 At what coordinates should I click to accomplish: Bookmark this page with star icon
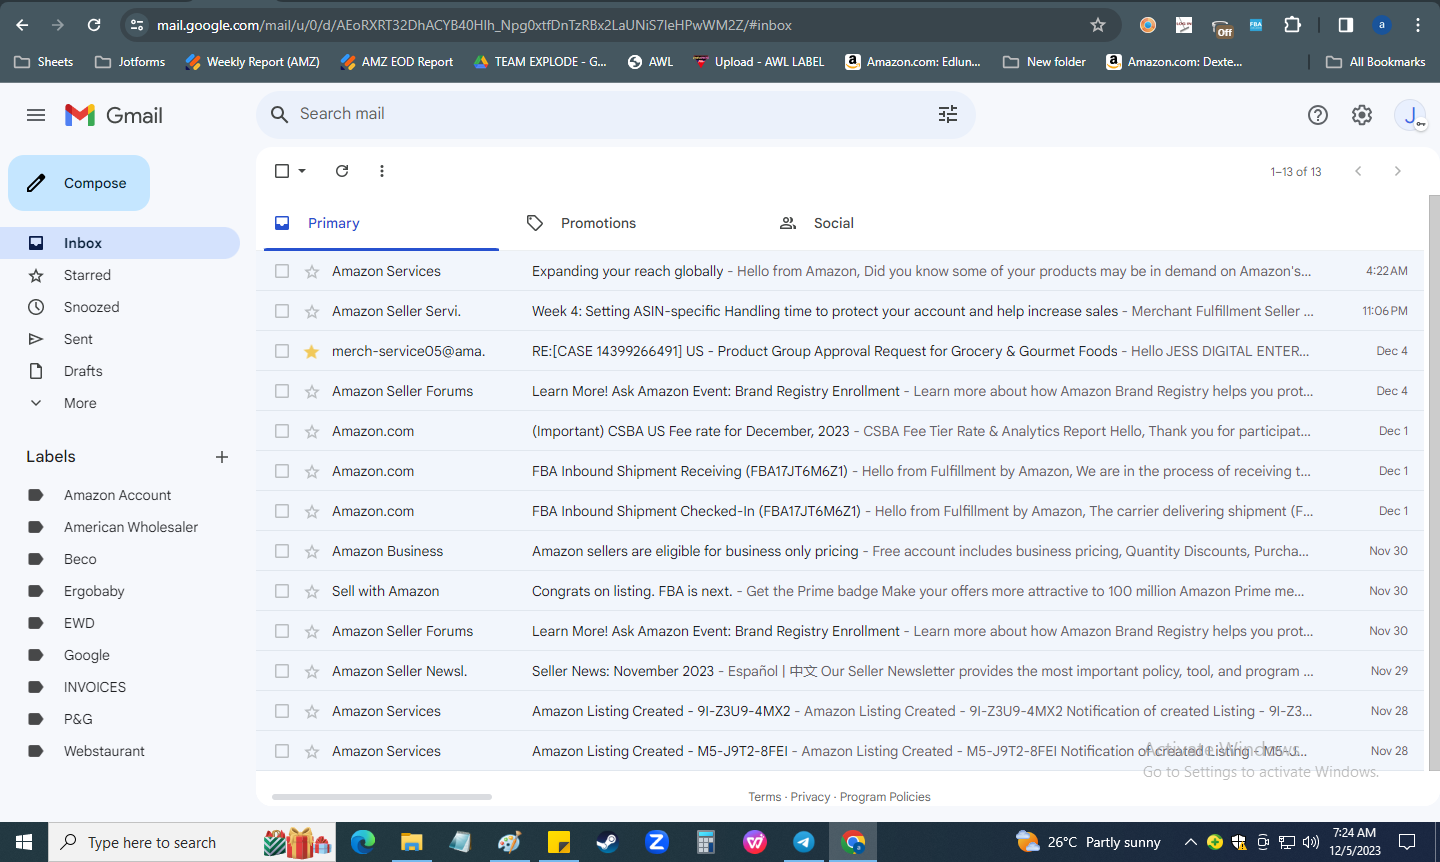1098,25
